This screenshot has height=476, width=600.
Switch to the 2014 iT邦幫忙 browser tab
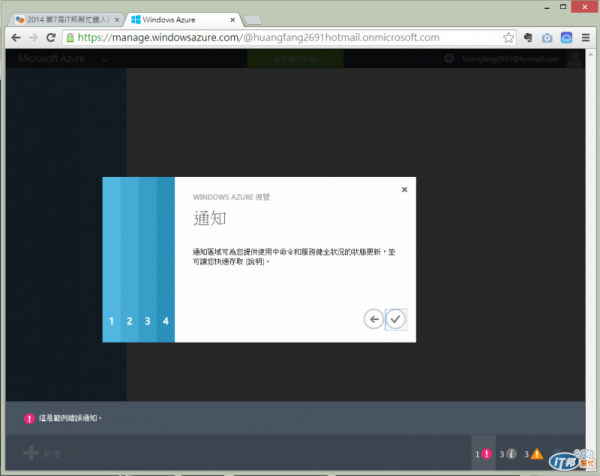click(x=64, y=20)
